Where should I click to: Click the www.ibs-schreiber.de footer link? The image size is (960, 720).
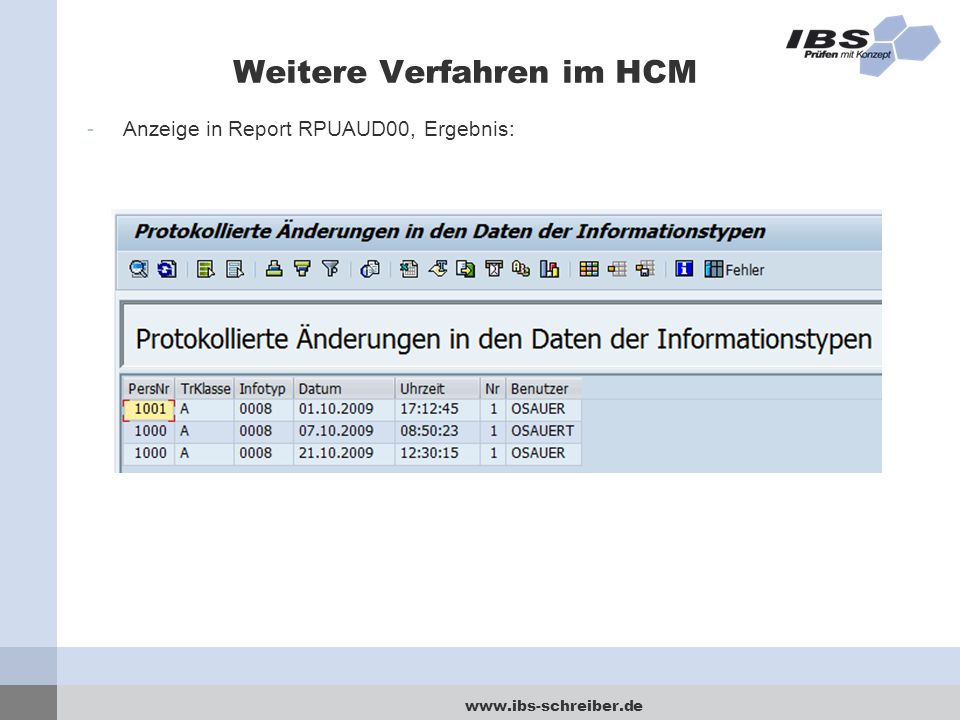click(x=554, y=706)
